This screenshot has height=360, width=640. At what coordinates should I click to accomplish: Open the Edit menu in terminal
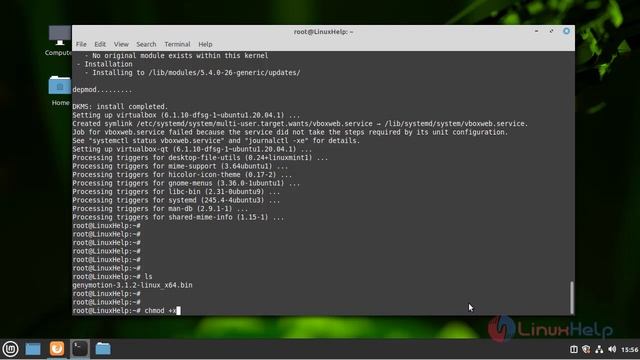point(100,44)
